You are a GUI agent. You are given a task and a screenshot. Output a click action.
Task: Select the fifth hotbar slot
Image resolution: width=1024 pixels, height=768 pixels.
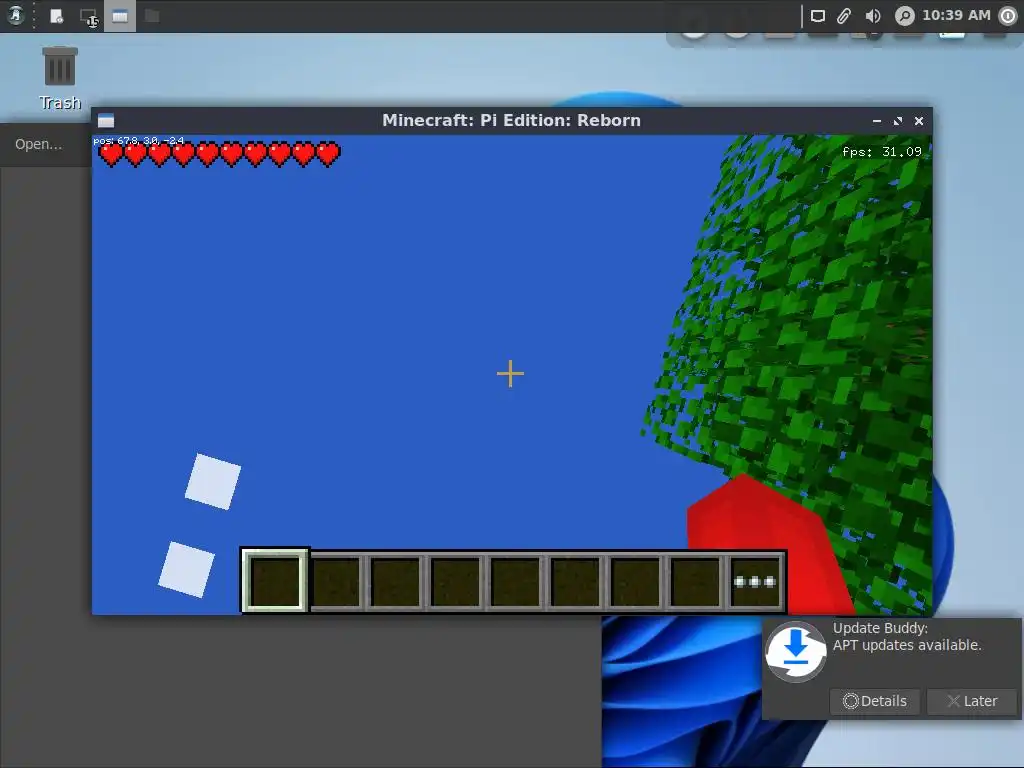coord(516,582)
